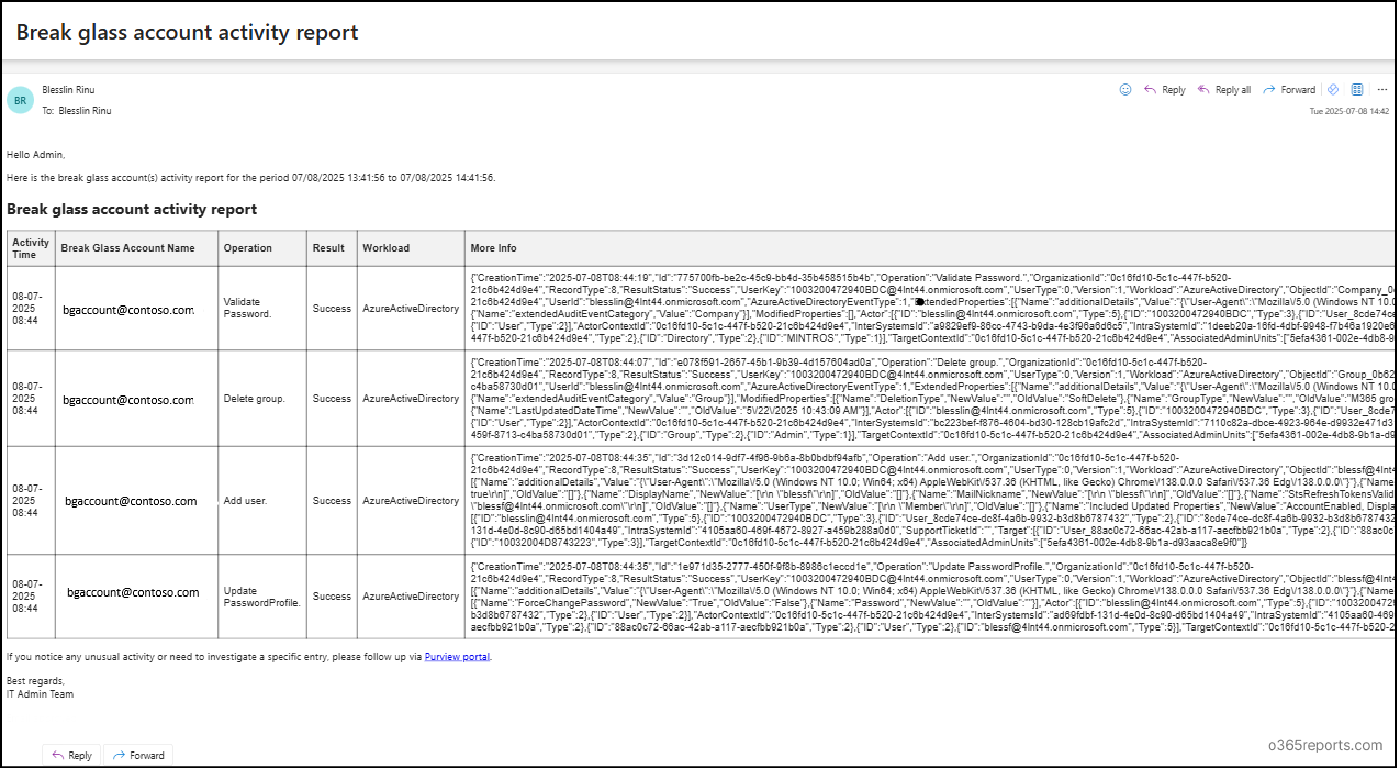Select the Reply all icon
Screen dimensions: 1397x768
tap(1204, 89)
